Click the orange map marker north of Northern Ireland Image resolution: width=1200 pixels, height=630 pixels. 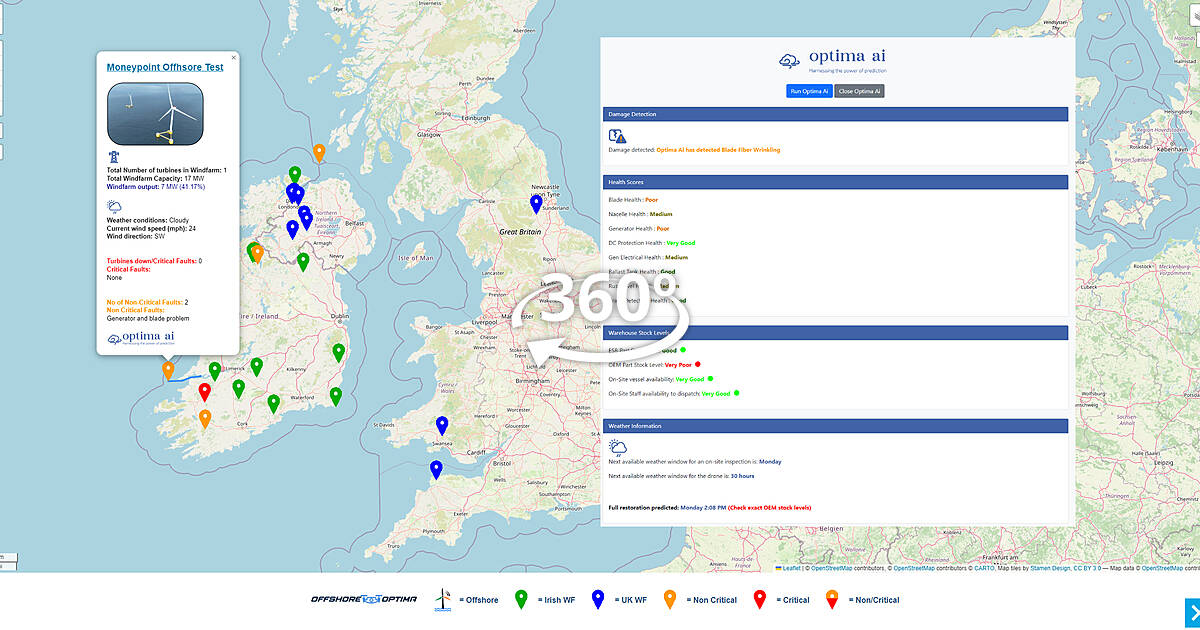[x=319, y=152]
